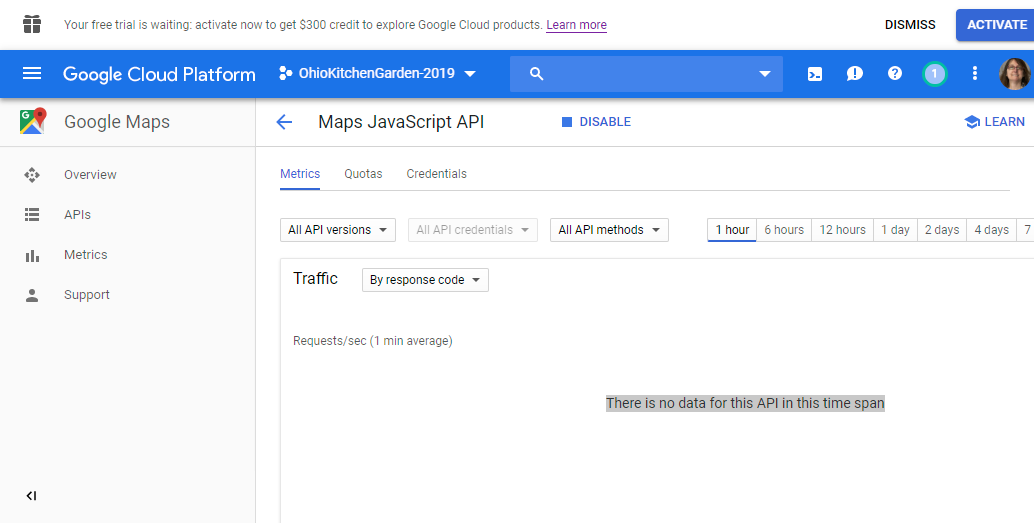This screenshot has height=523, width=1034.
Task: Click the LEARN graduation cap icon
Action: click(971, 122)
